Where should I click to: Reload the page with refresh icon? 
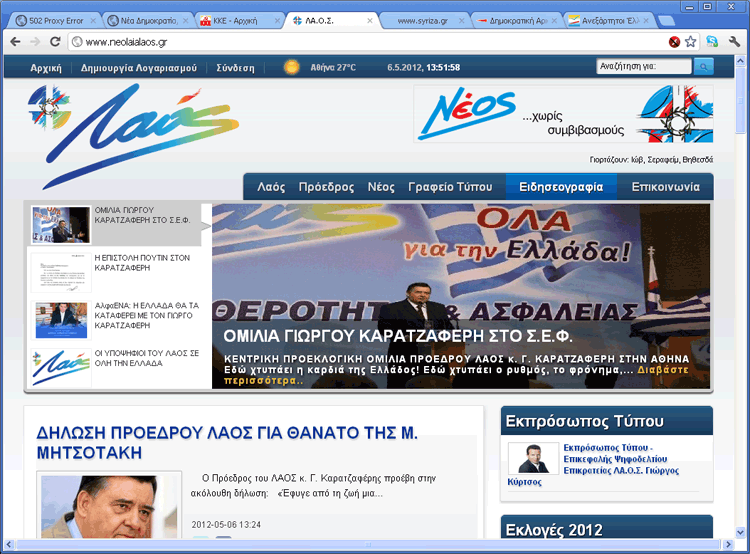[55, 42]
